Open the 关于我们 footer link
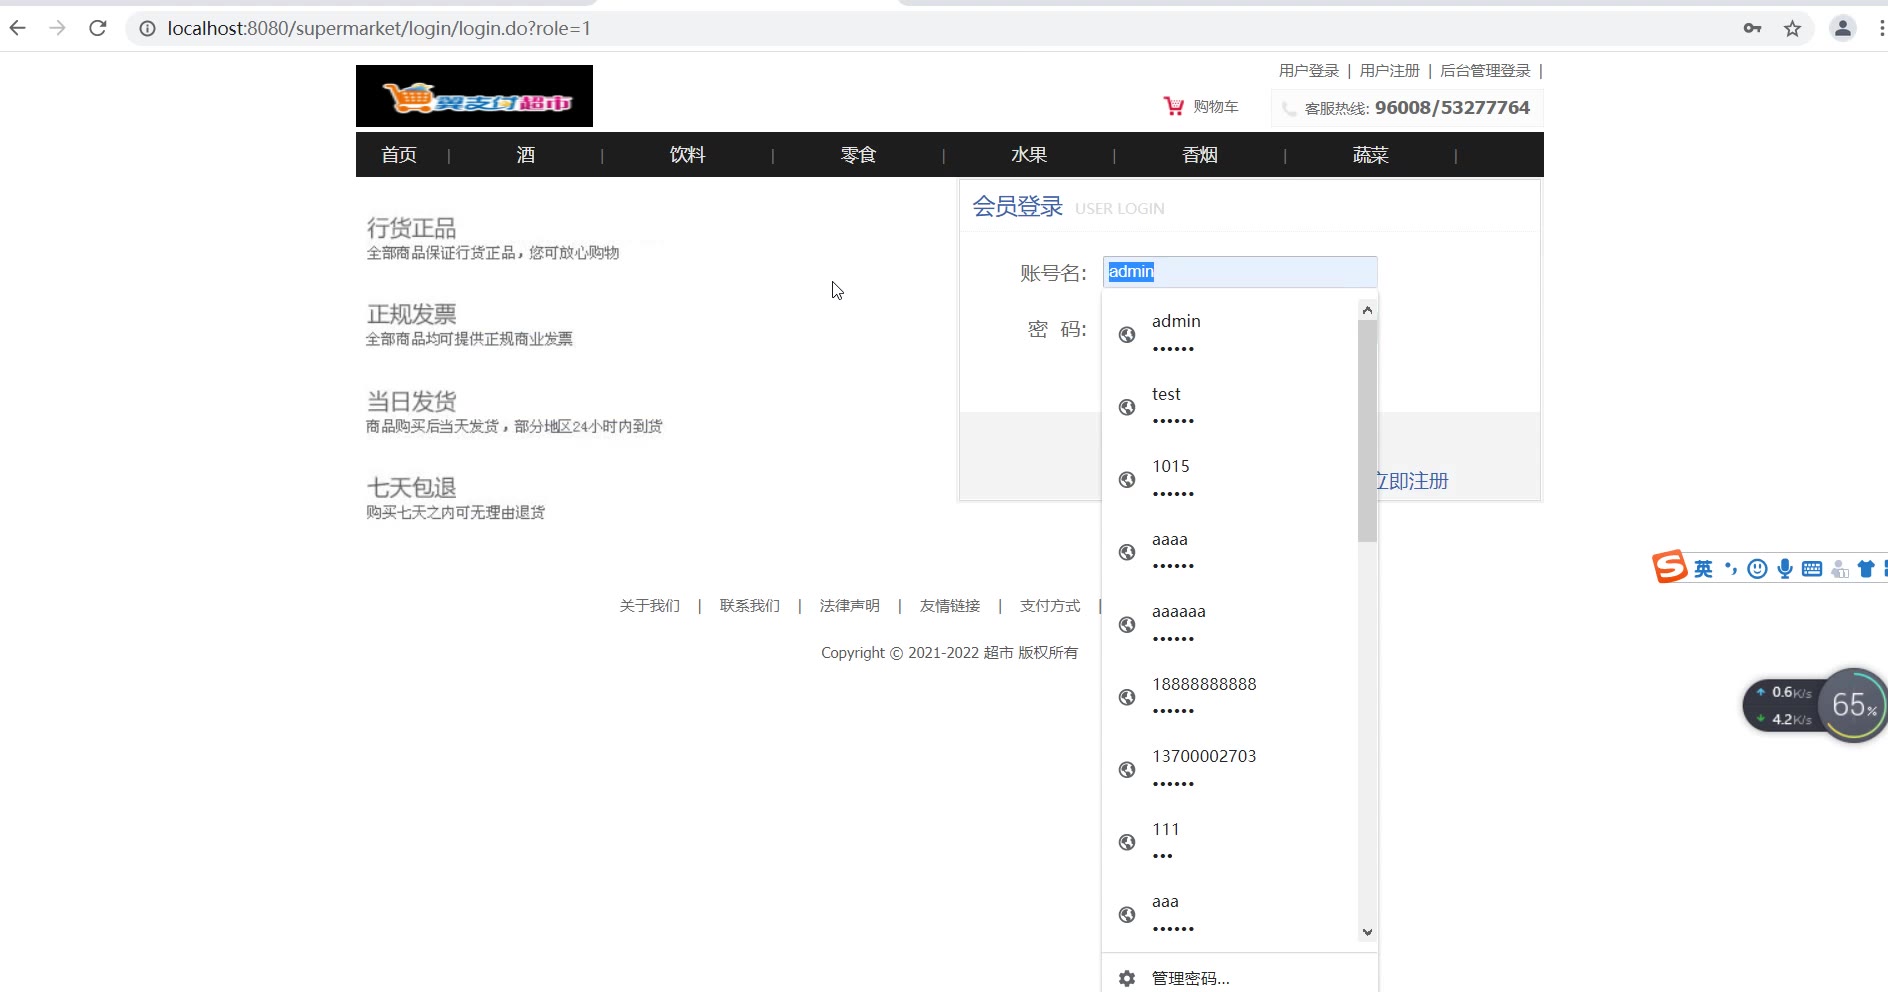Screen dimensions: 1888x992 pos(650,606)
